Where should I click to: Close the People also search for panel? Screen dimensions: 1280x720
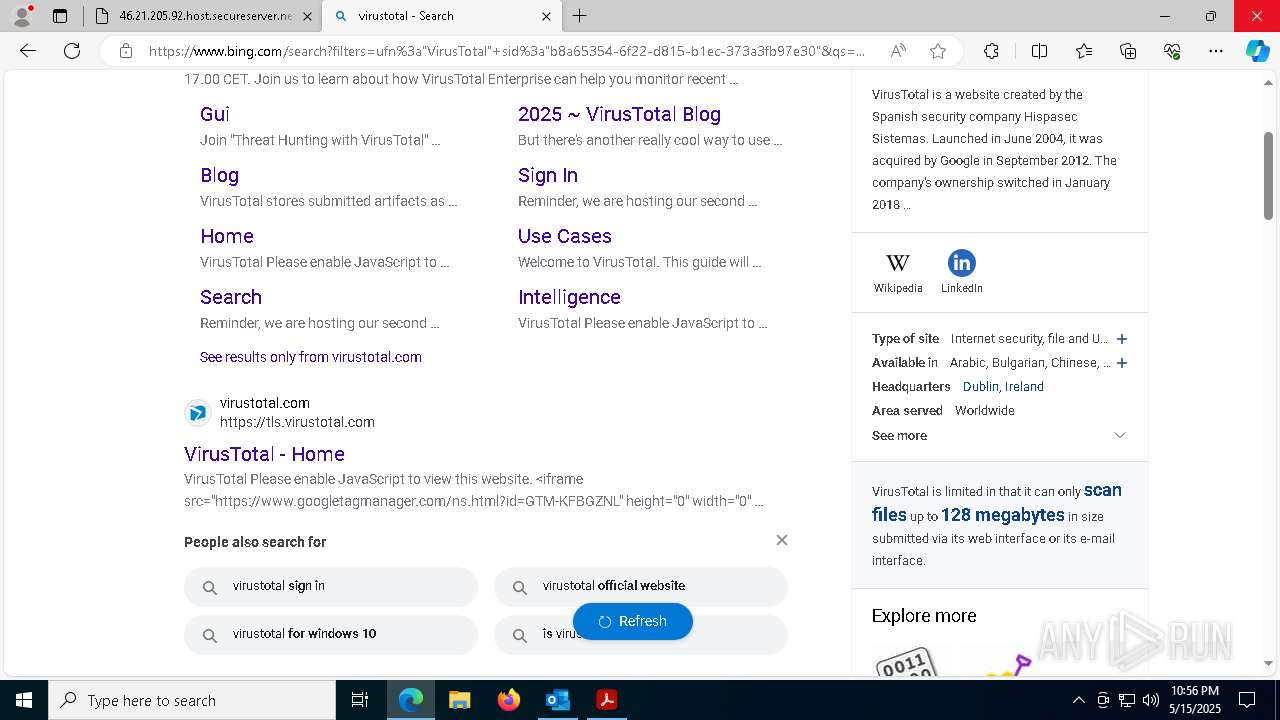tap(782, 540)
